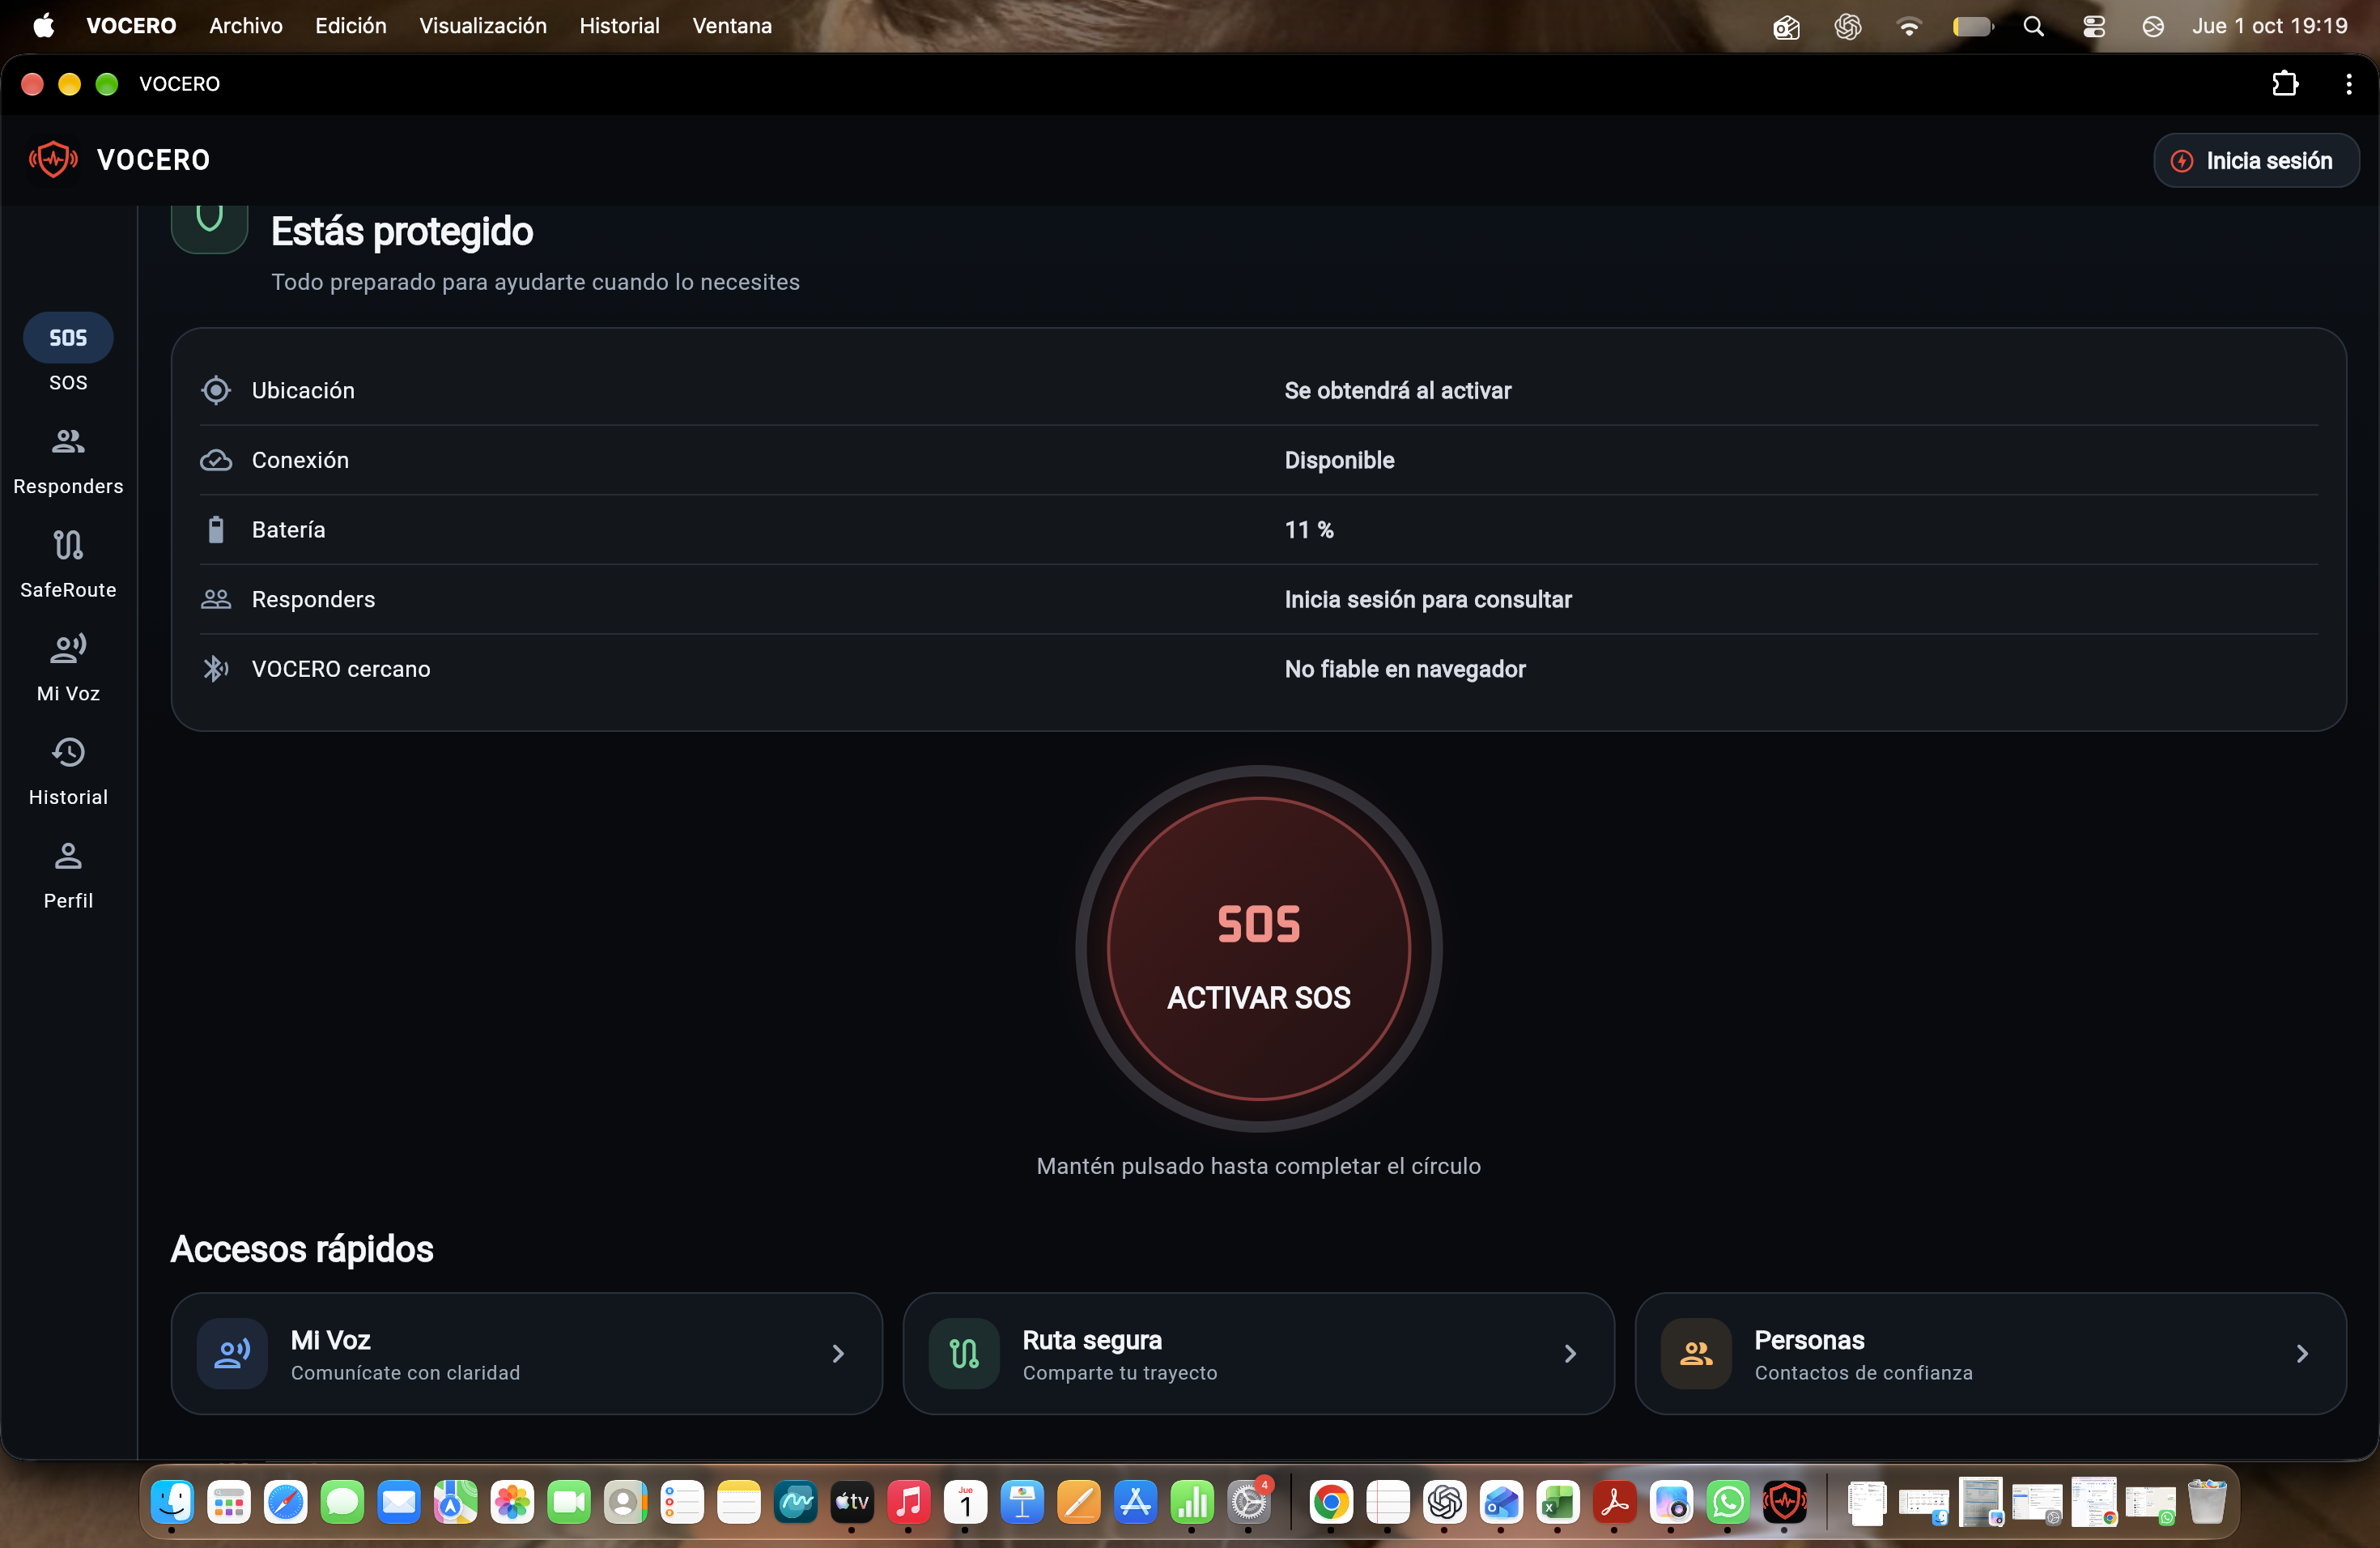Open Control Center in the menu bar
Screen dimensions: 2380x1548
(2094, 26)
